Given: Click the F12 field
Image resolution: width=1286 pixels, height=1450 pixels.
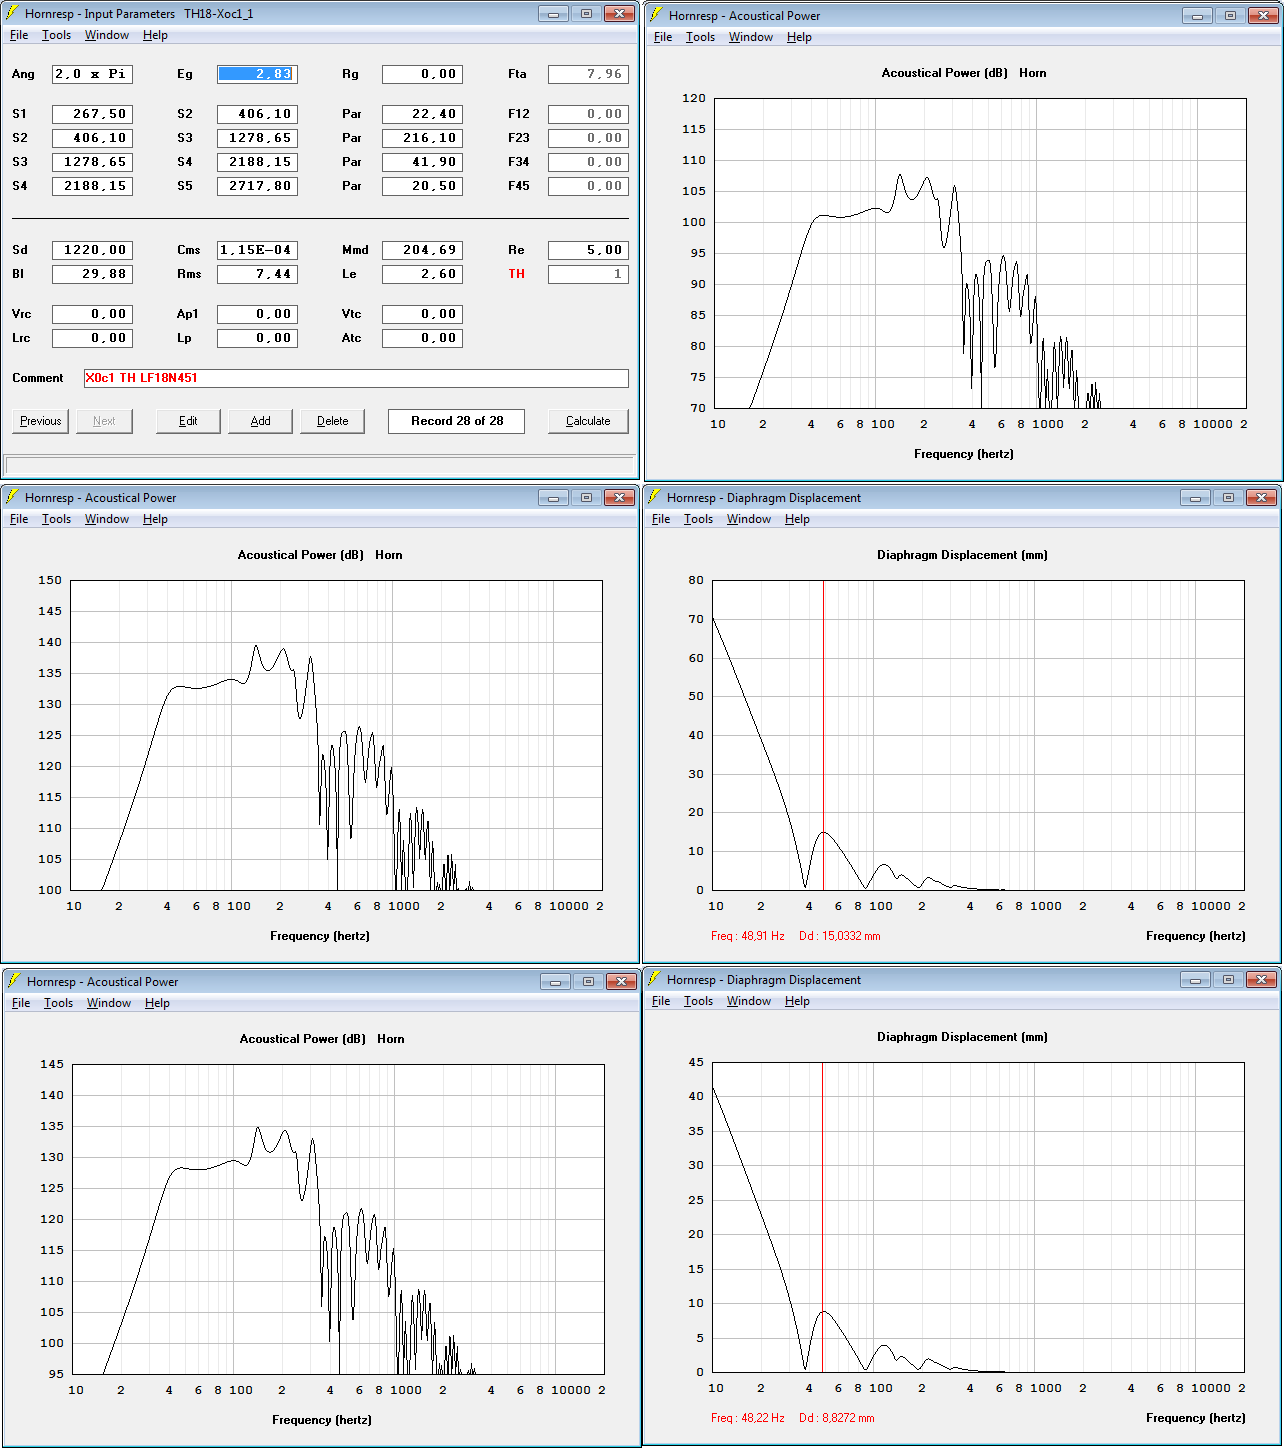Looking at the screenshot, I should pos(588,114).
